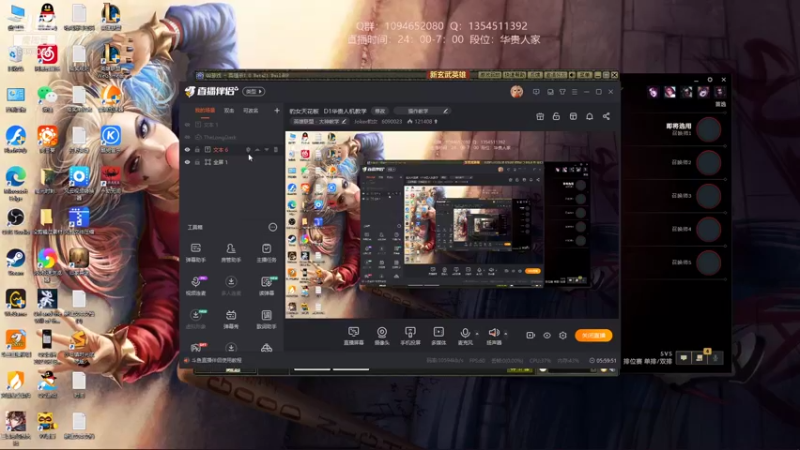This screenshot has width=800, height=450.
Task: Hide the 文本 6 source via eye icon
Action: click(187, 149)
